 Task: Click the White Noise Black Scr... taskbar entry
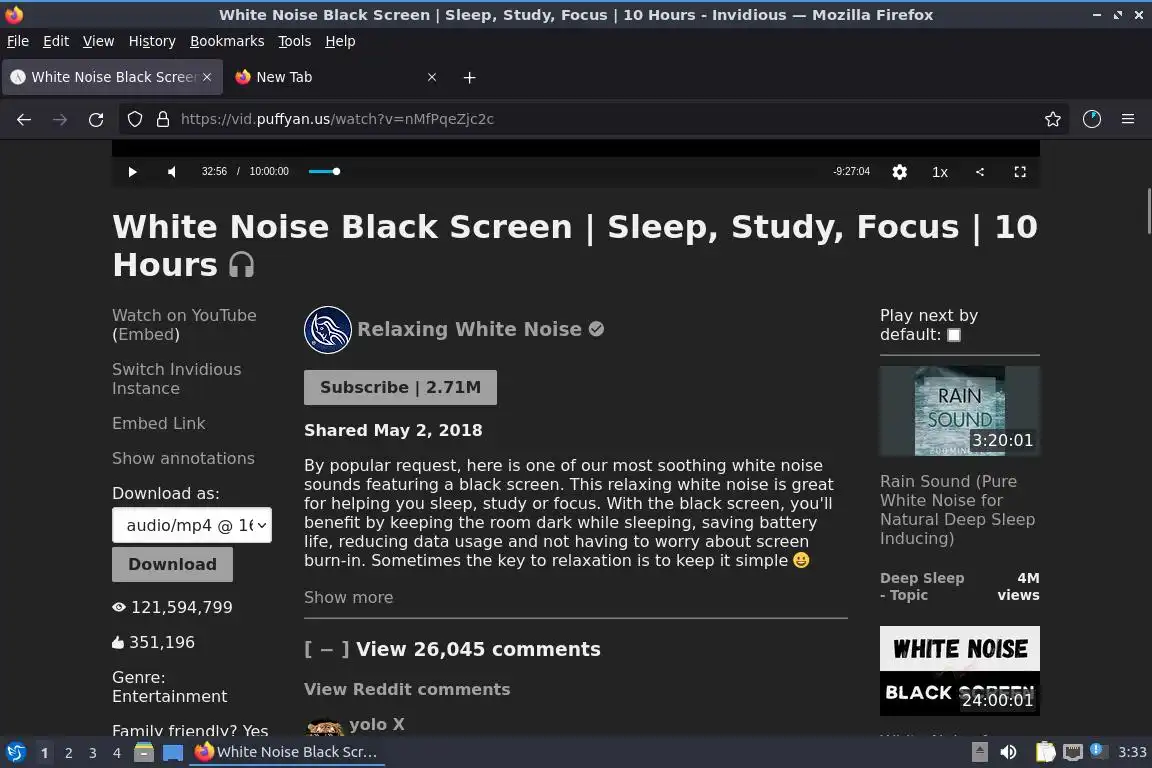coord(287,752)
